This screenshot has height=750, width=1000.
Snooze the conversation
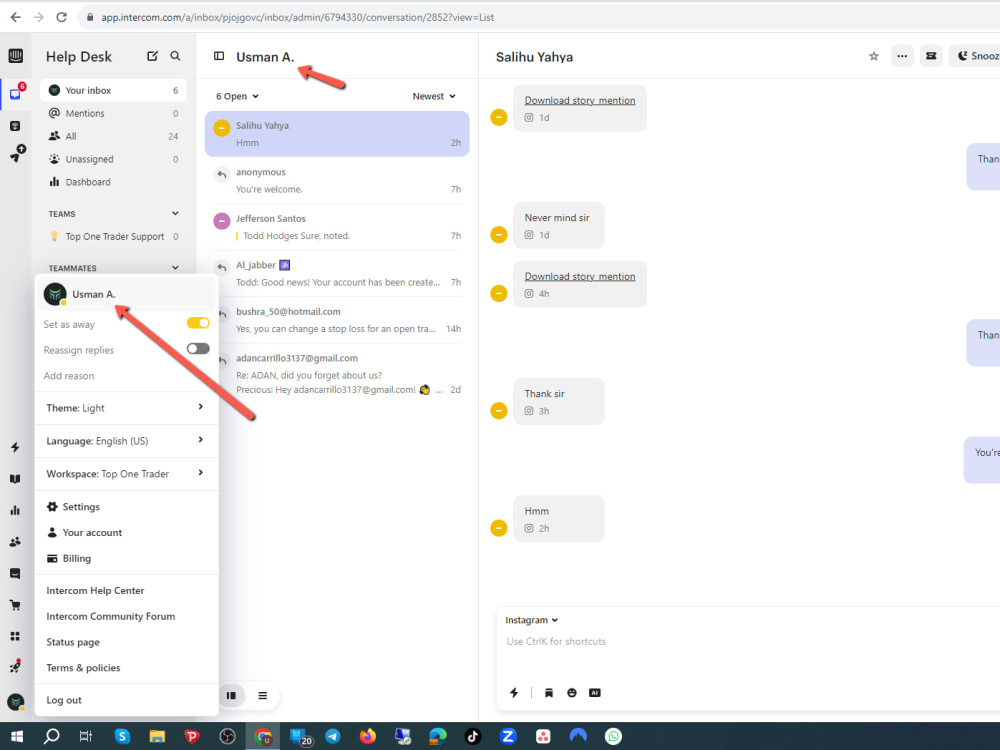point(975,56)
